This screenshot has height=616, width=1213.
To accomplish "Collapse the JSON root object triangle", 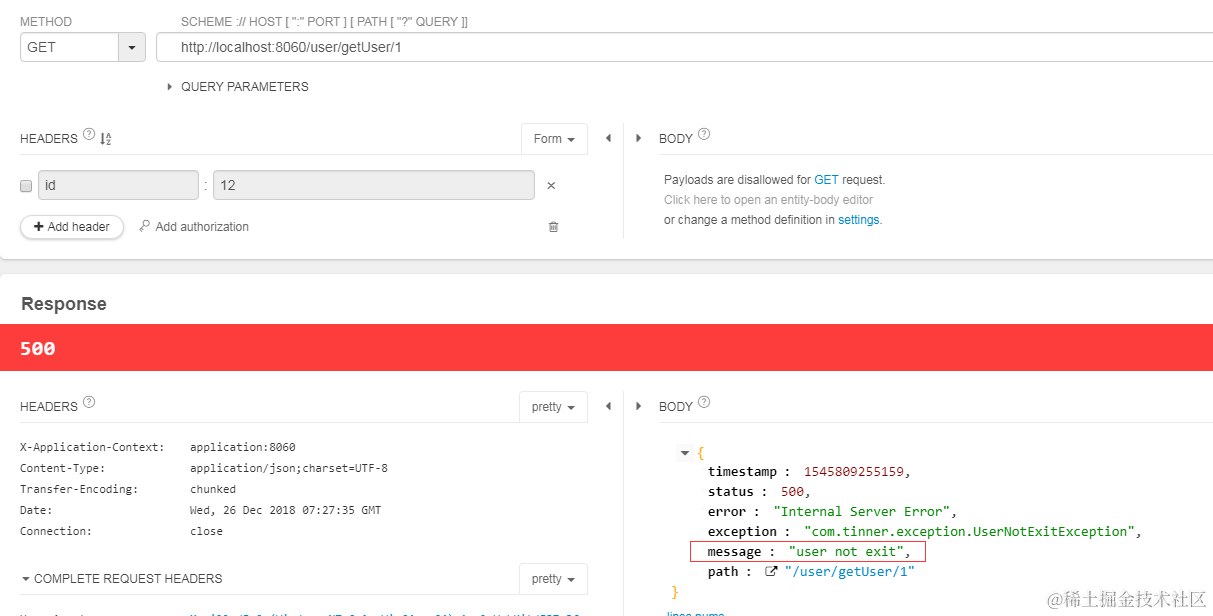I will (685, 453).
